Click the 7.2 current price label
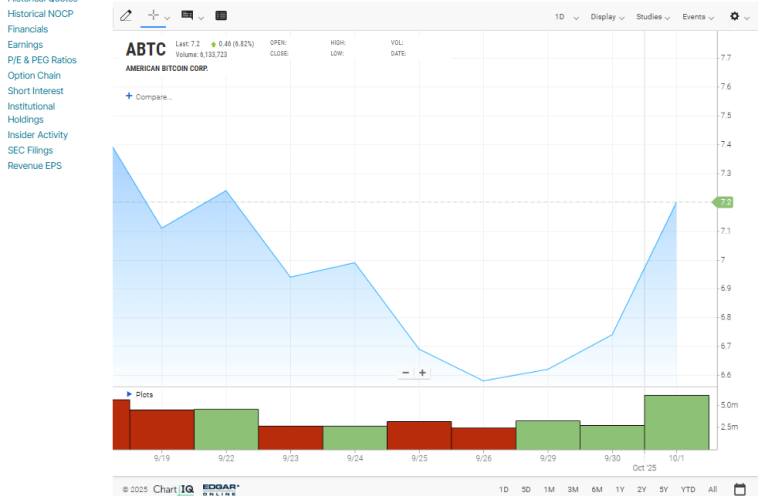758x496 pixels. pos(723,202)
